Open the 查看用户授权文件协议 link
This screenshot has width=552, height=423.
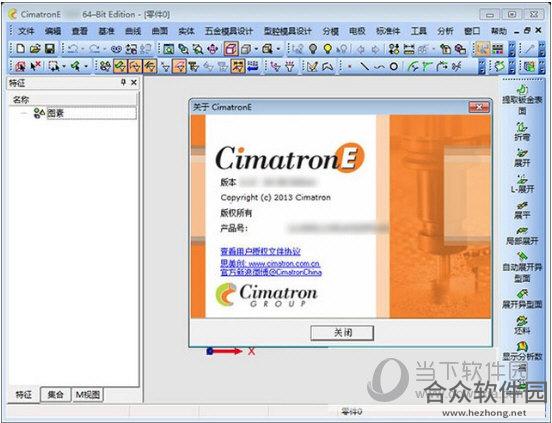click(261, 251)
